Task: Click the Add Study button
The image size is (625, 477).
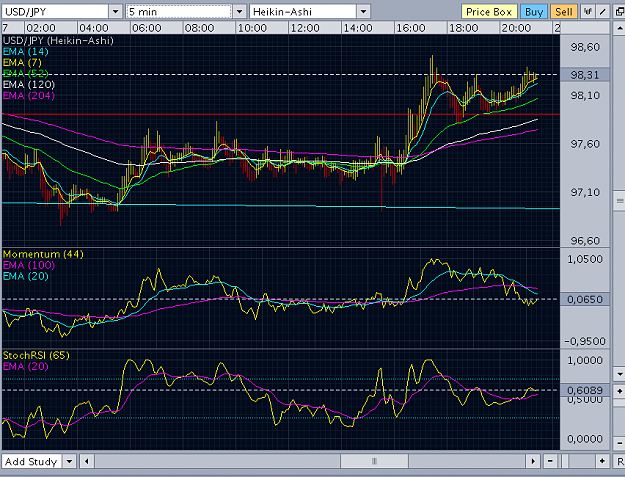Action: point(31,461)
